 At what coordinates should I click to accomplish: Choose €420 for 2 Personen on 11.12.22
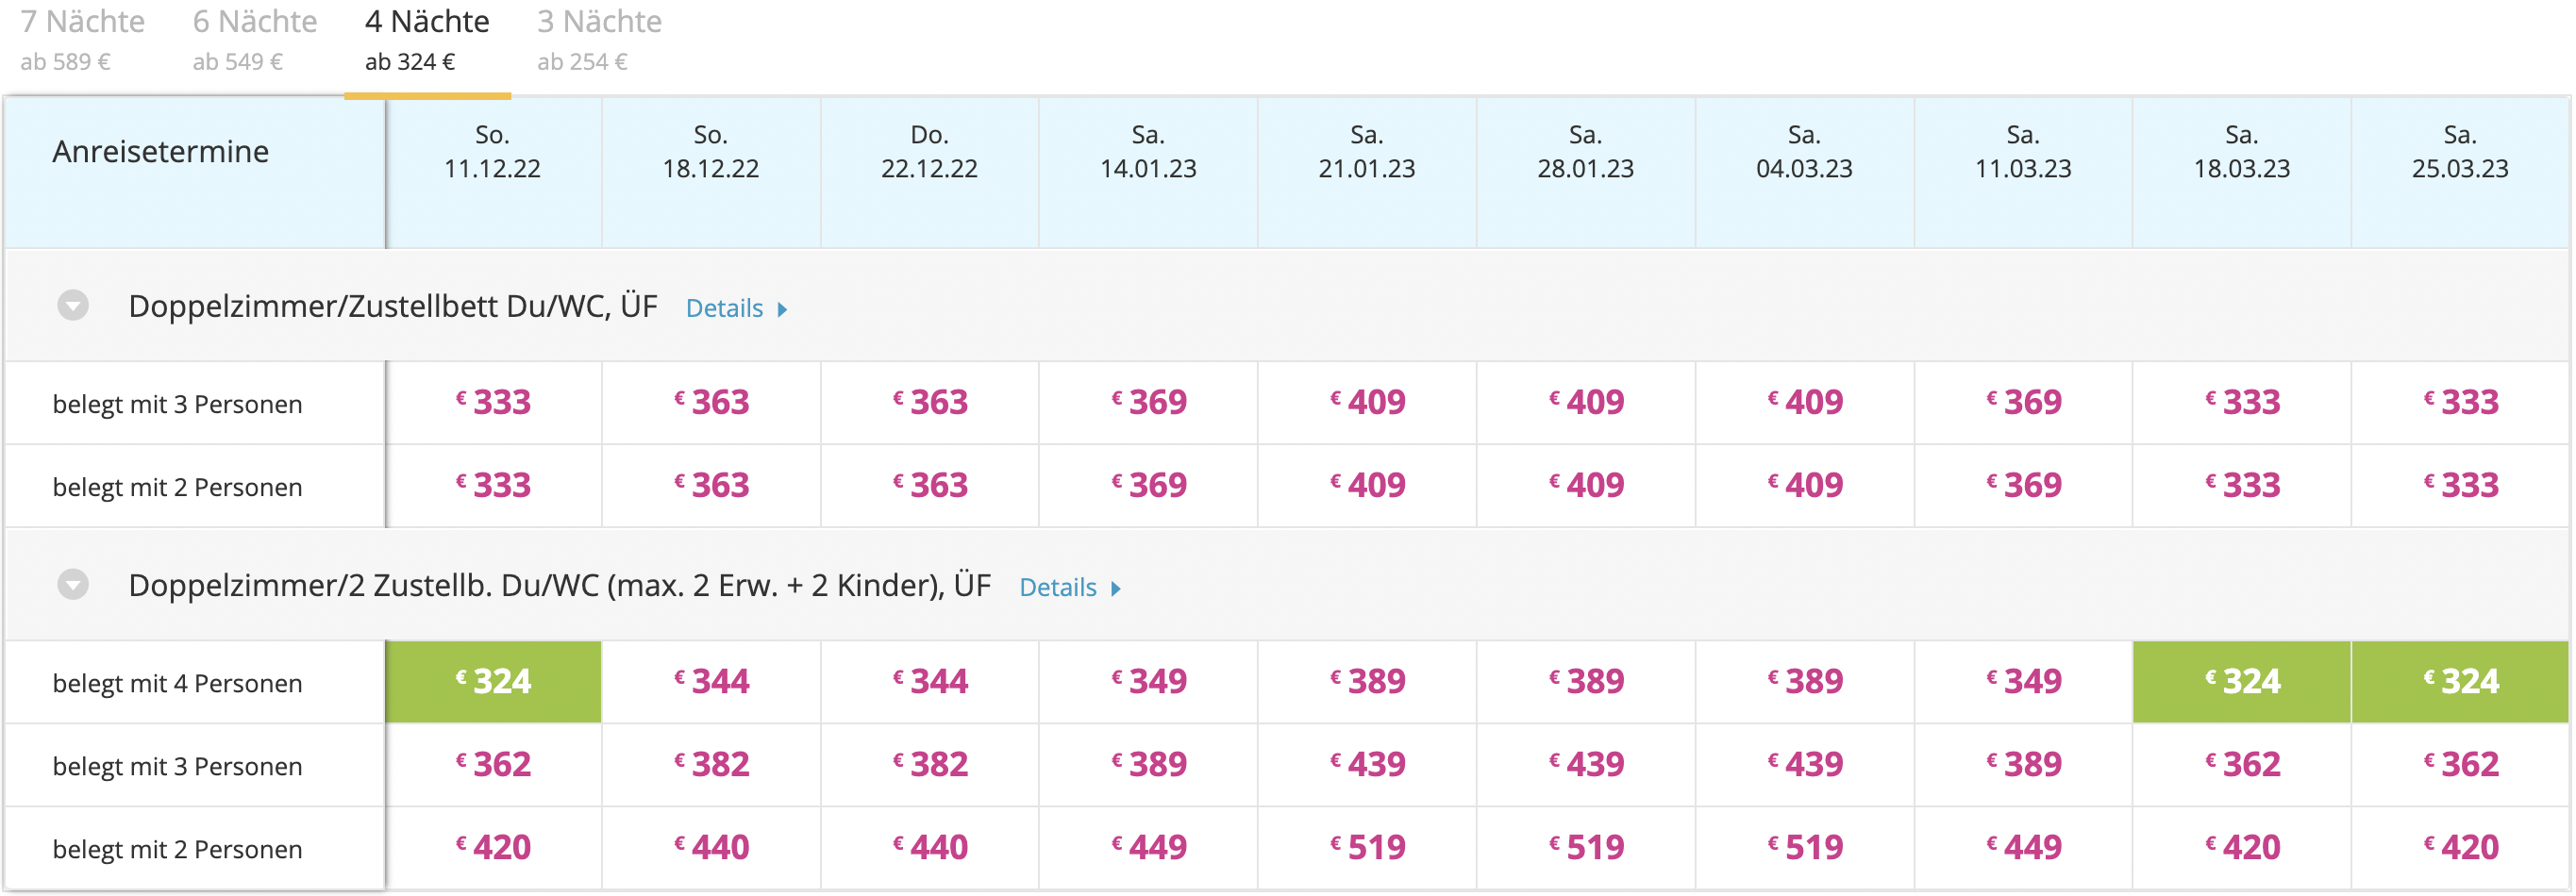point(493,848)
